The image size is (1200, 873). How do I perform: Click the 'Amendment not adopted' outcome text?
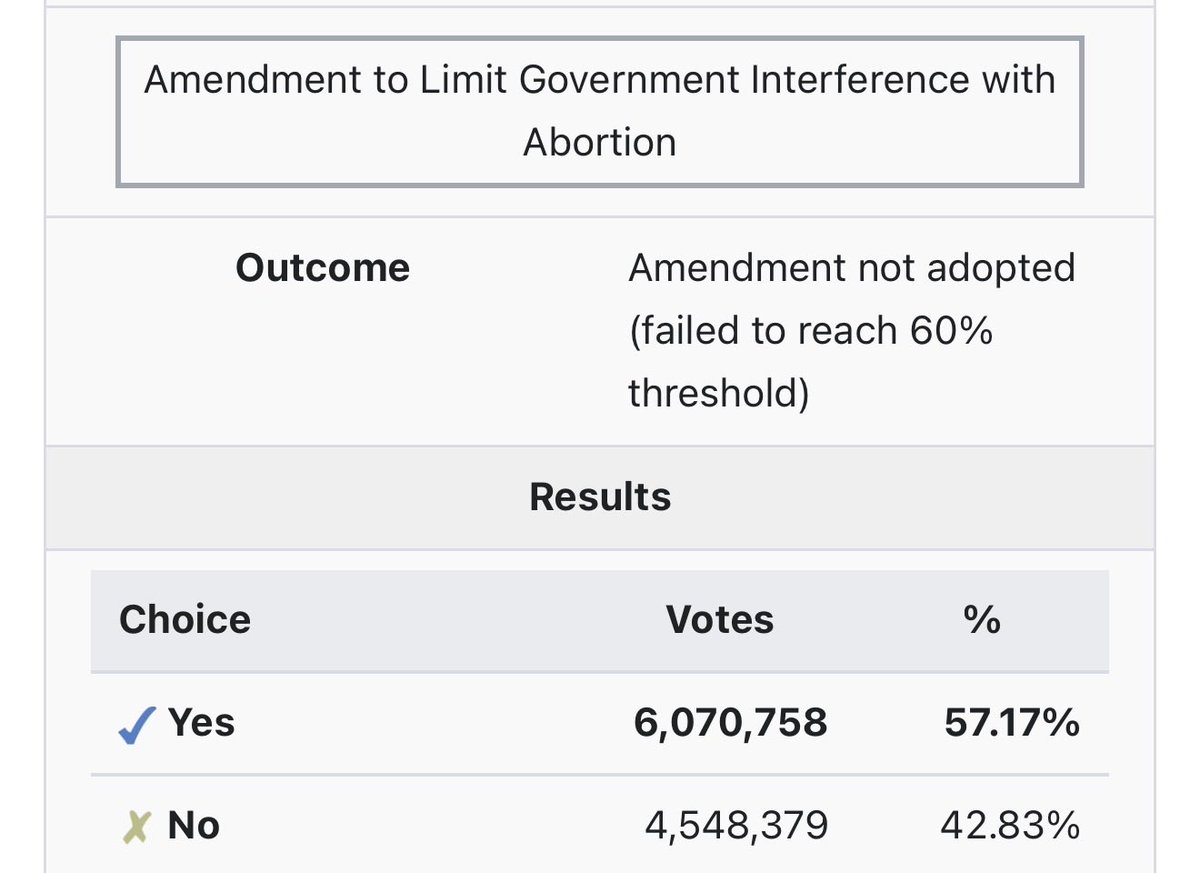(x=851, y=268)
